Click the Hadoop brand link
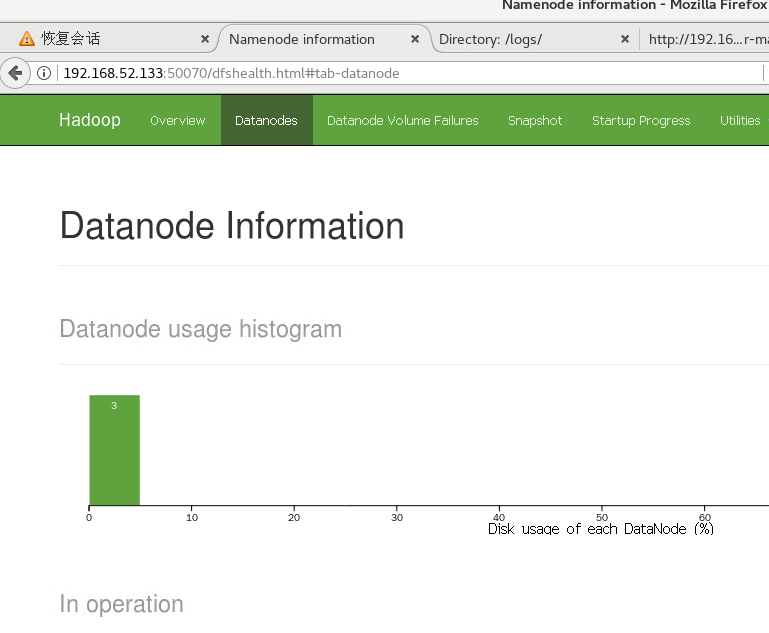The image size is (769, 633). pyautogui.click(x=90, y=120)
